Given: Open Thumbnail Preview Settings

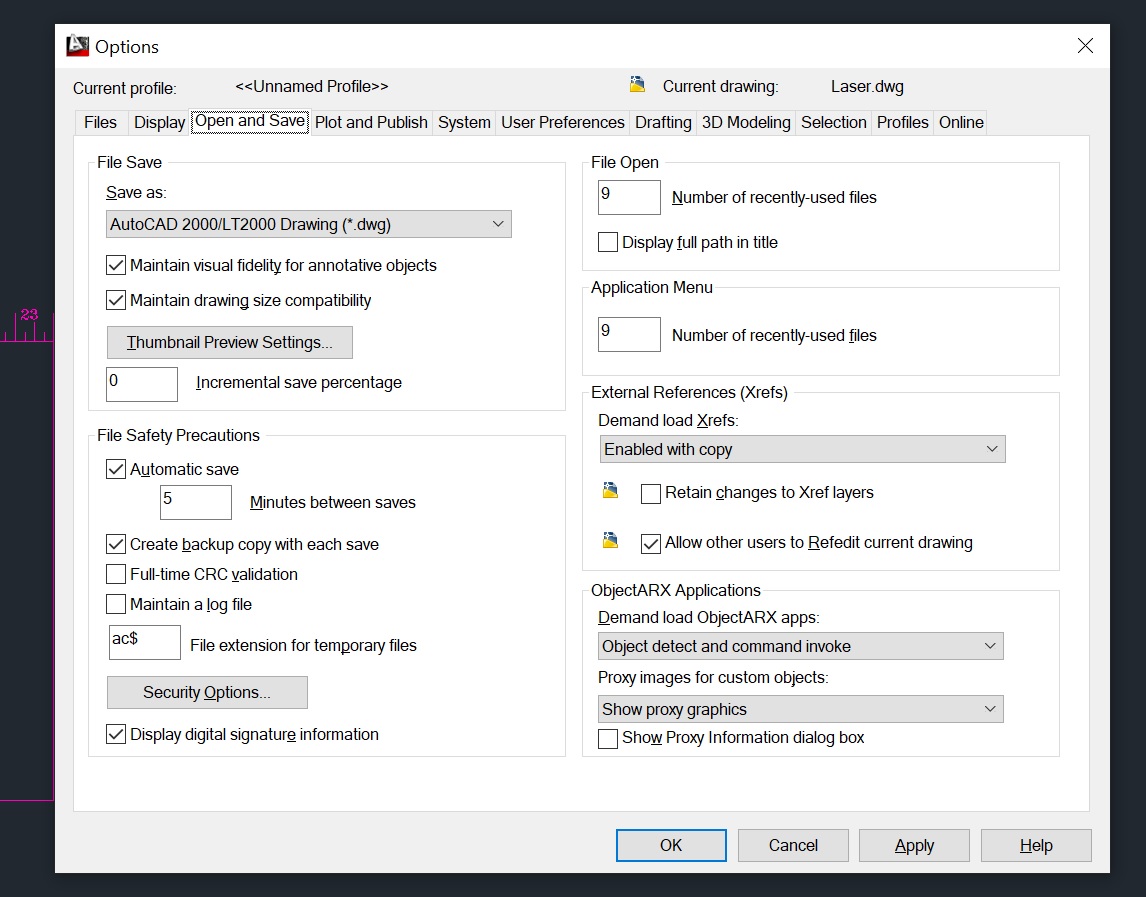Looking at the screenshot, I should click(229, 342).
